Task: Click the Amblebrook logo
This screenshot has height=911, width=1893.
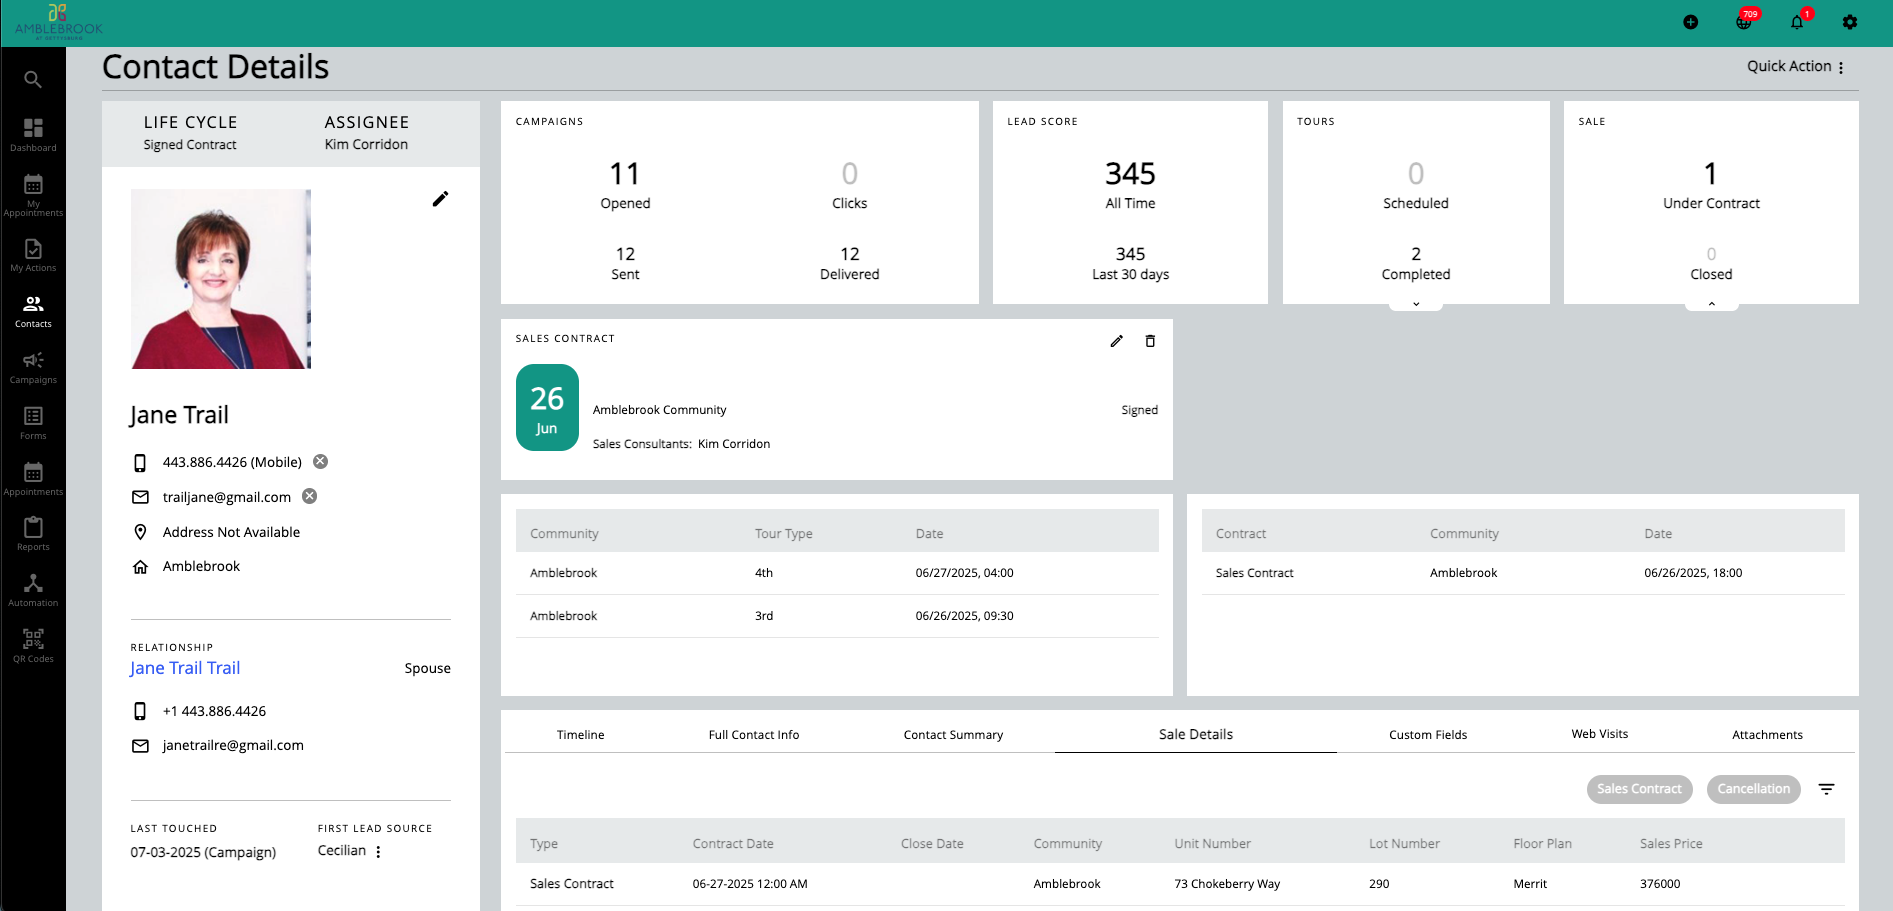Action: (x=58, y=22)
